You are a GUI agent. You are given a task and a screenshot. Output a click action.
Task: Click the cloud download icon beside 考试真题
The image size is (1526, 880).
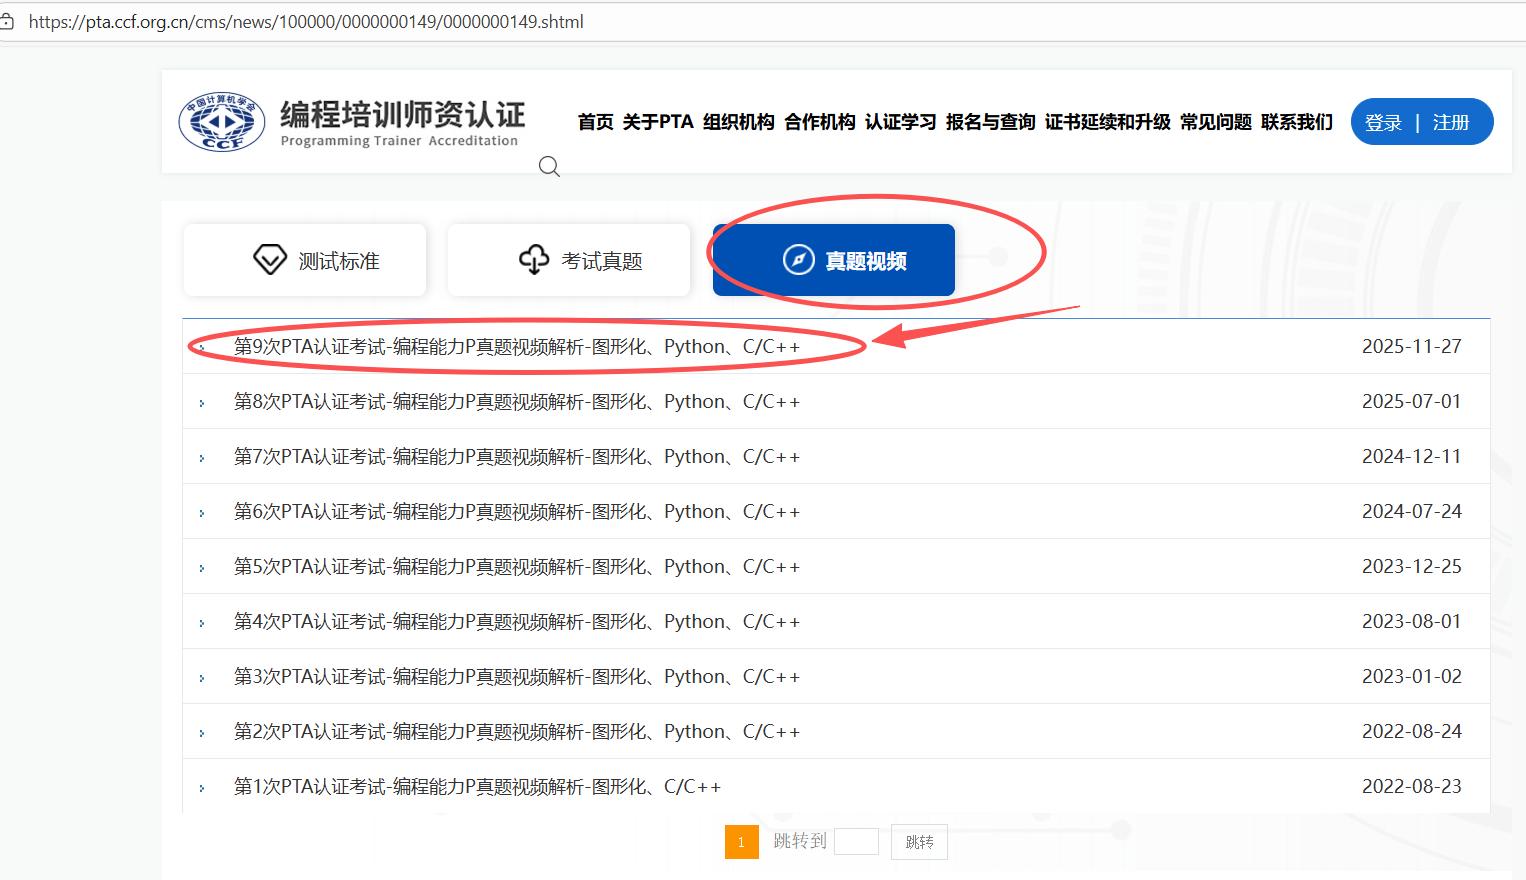point(534,260)
